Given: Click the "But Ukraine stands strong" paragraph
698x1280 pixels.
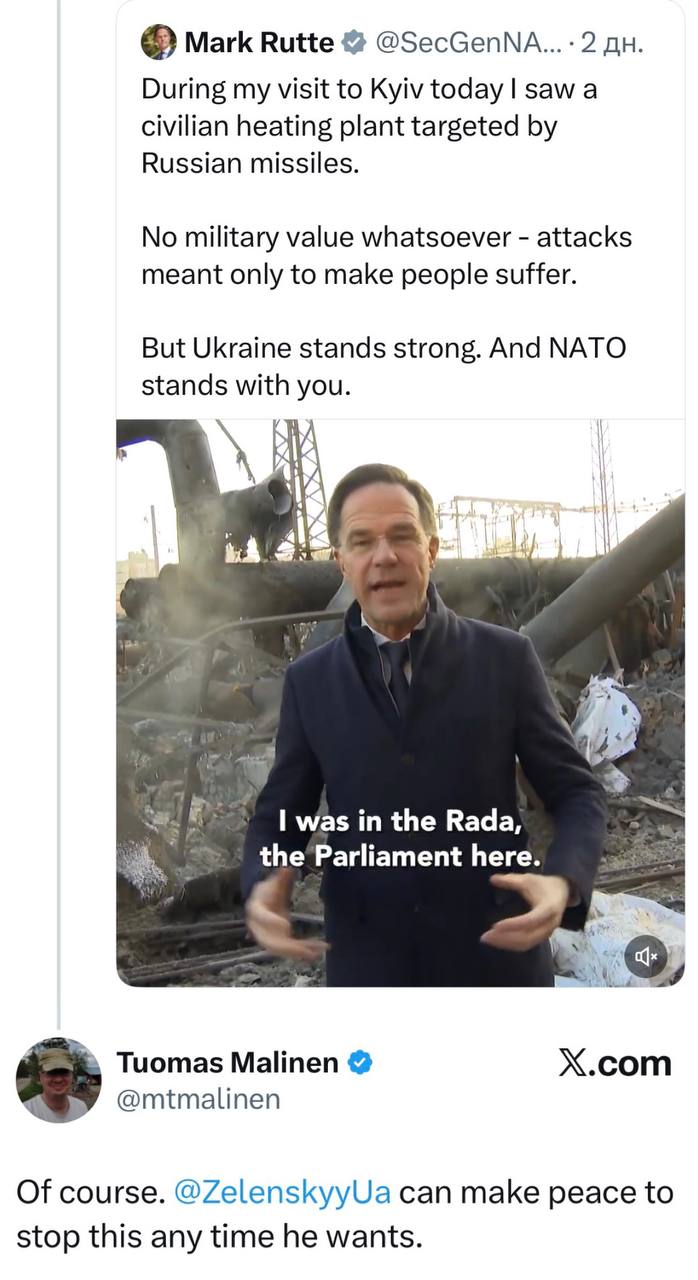Looking at the screenshot, I should pyautogui.click(x=383, y=366).
